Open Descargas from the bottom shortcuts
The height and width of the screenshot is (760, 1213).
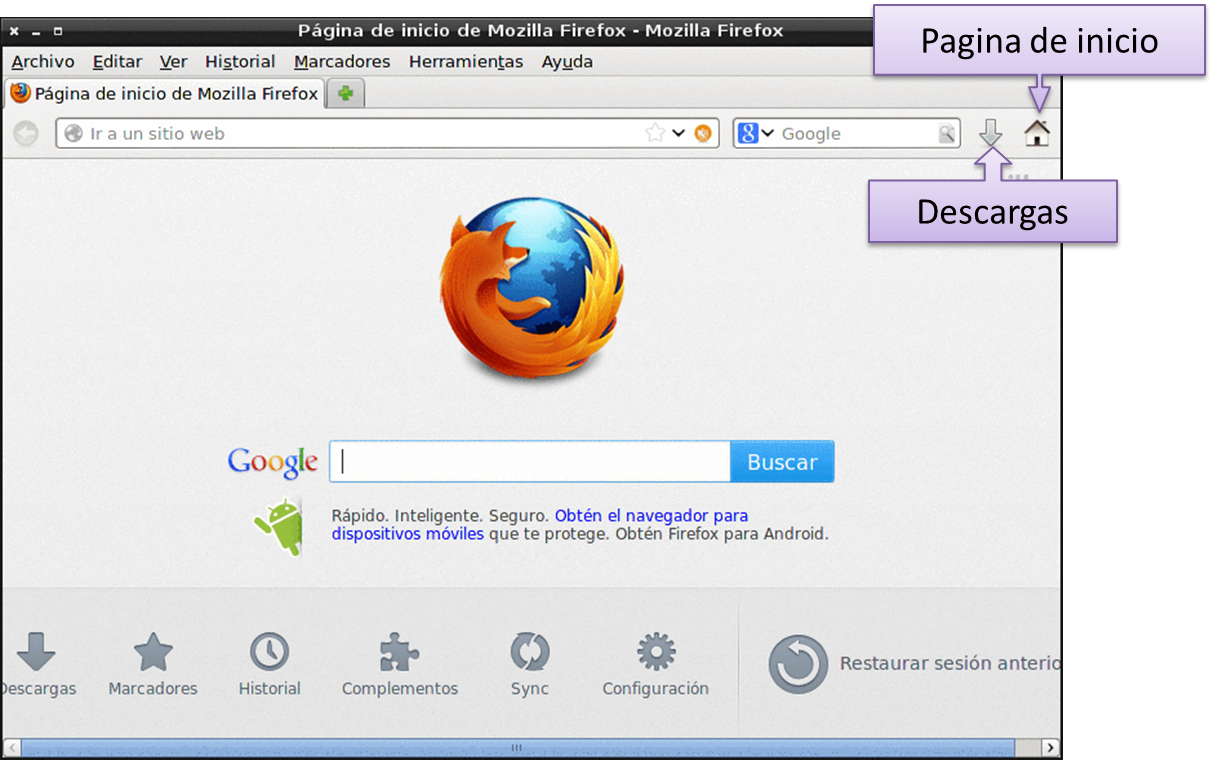37,664
